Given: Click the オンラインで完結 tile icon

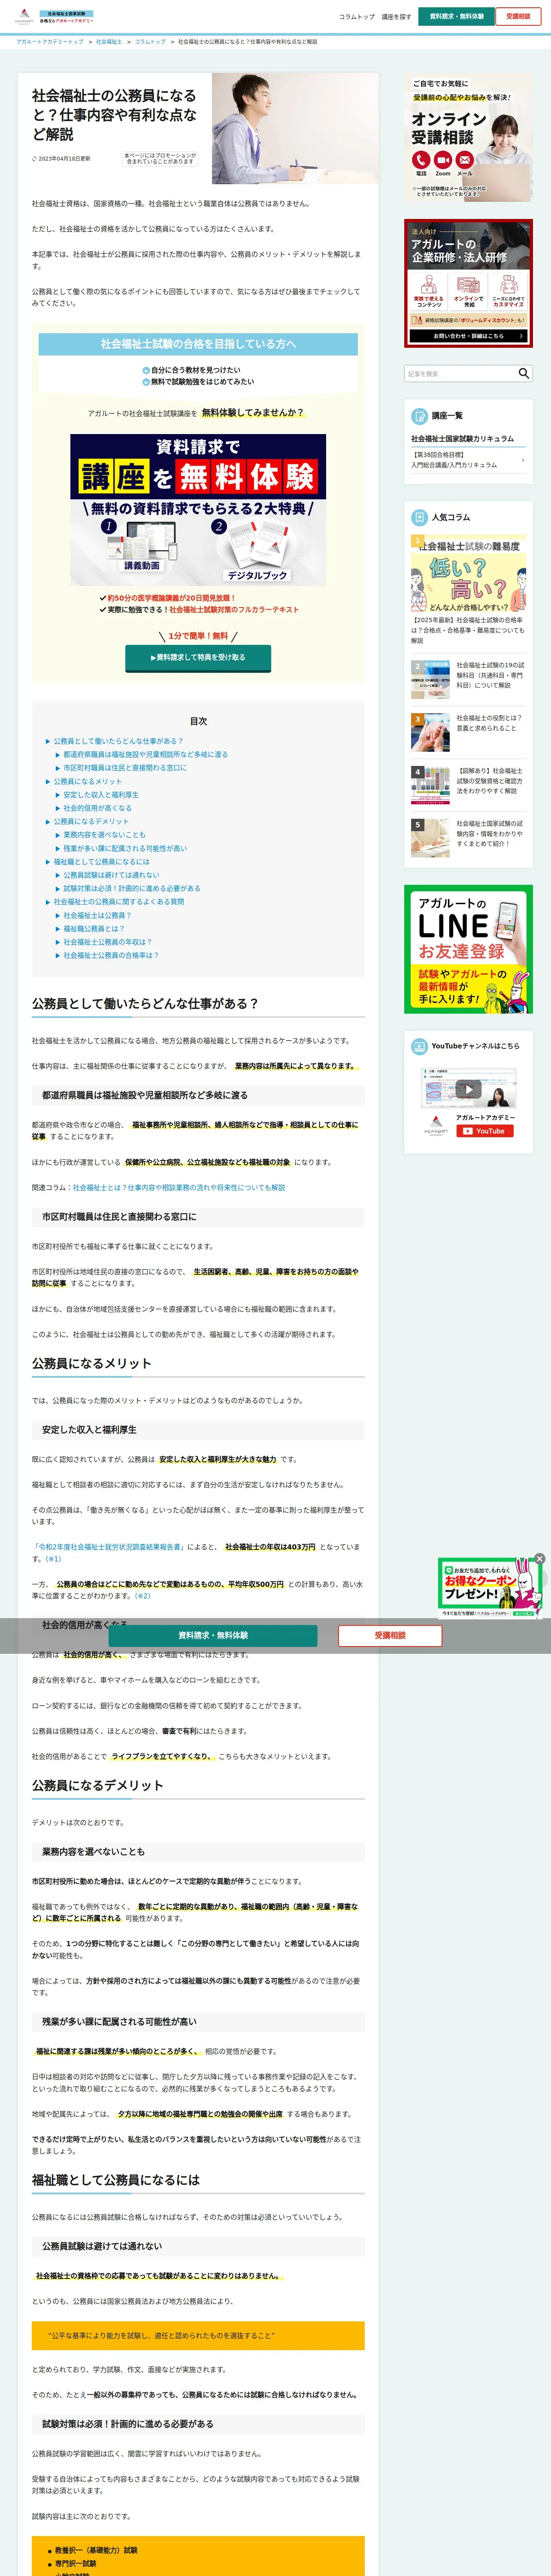Looking at the screenshot, I should coord(468,285).
